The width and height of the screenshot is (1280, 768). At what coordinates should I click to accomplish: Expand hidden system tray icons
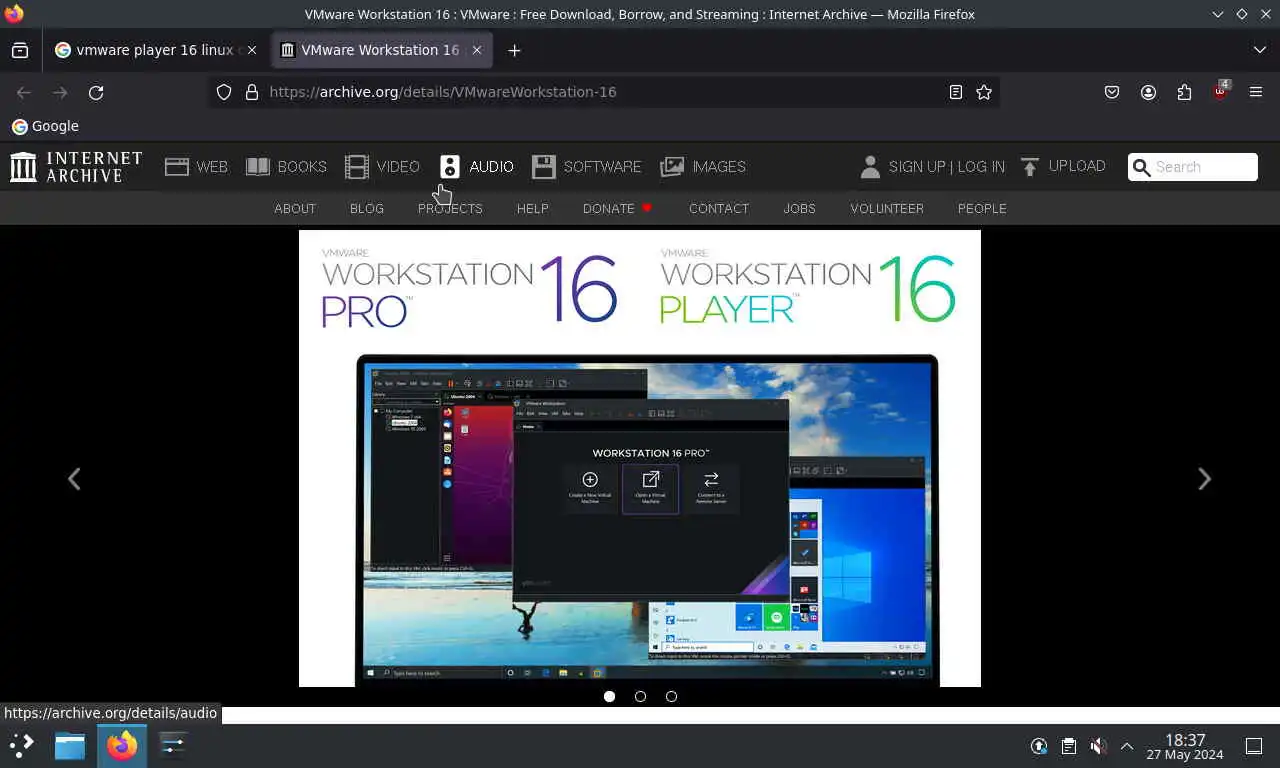pos(1127,746)
